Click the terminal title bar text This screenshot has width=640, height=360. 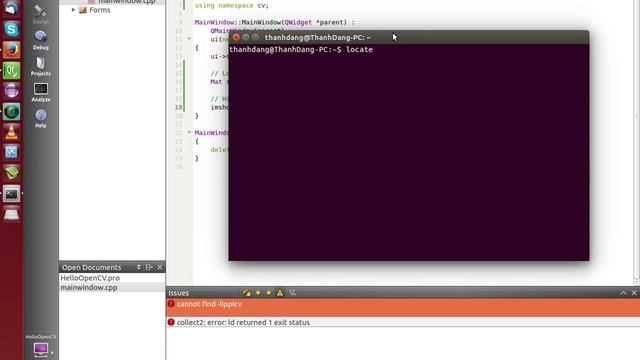(318, 37)
